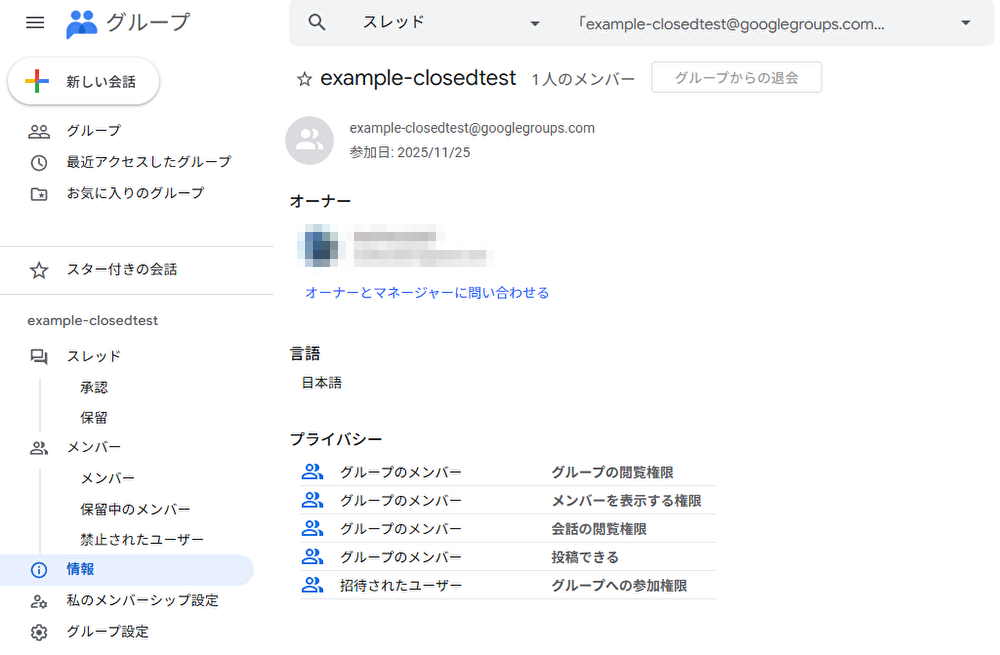Select the メンバー parent section

pyautogui.click(x=94, y=447)
